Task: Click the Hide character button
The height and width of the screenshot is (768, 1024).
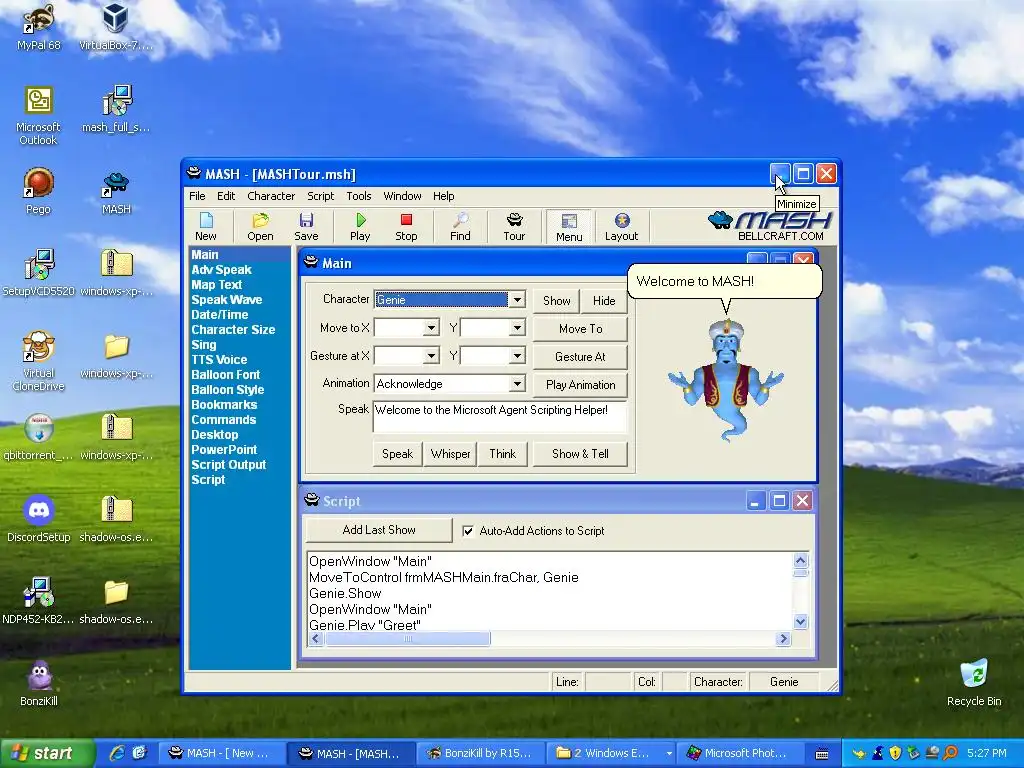Action: tap(604, 300)
